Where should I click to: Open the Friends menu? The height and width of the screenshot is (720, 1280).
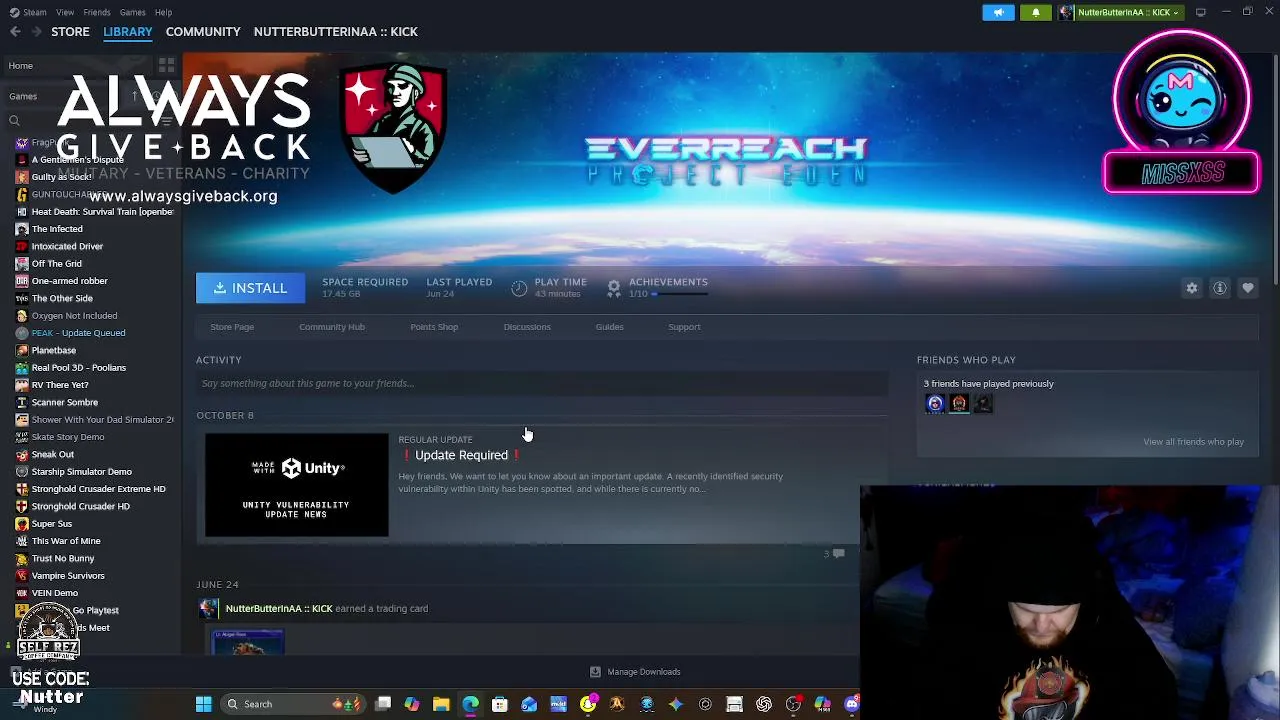tap(97, 12)
